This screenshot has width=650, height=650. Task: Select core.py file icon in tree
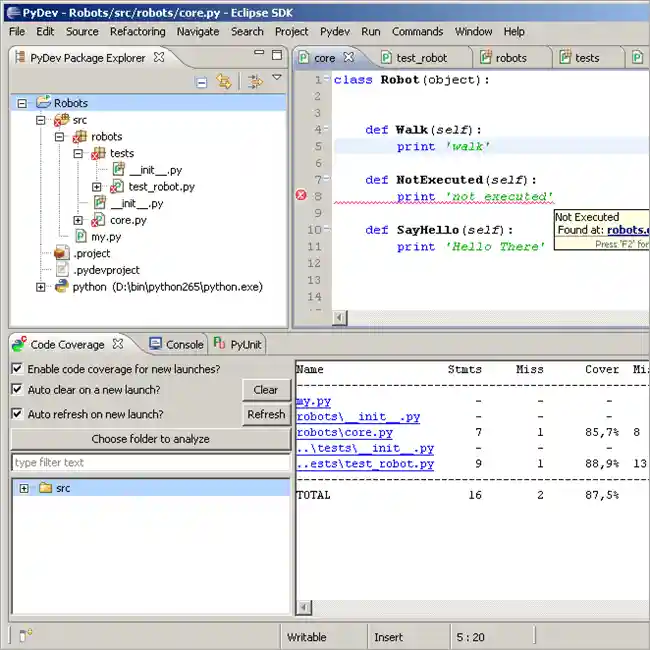(x=98, y=220)
